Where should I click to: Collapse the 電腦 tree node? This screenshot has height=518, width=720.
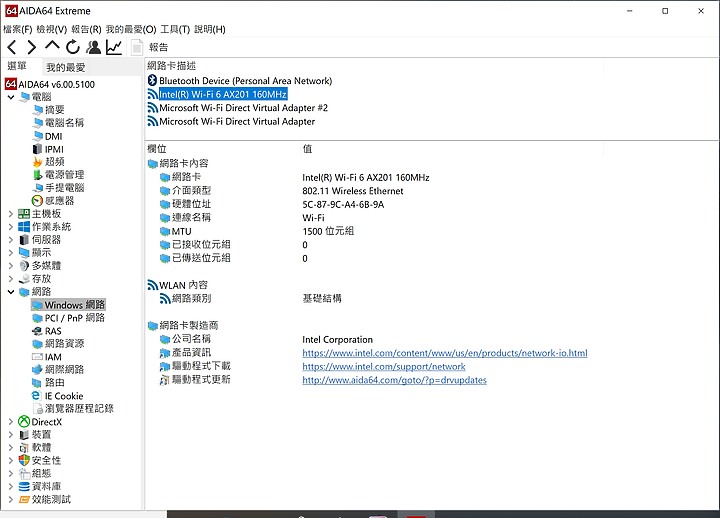pyautogui.click(x=11, y=97)
